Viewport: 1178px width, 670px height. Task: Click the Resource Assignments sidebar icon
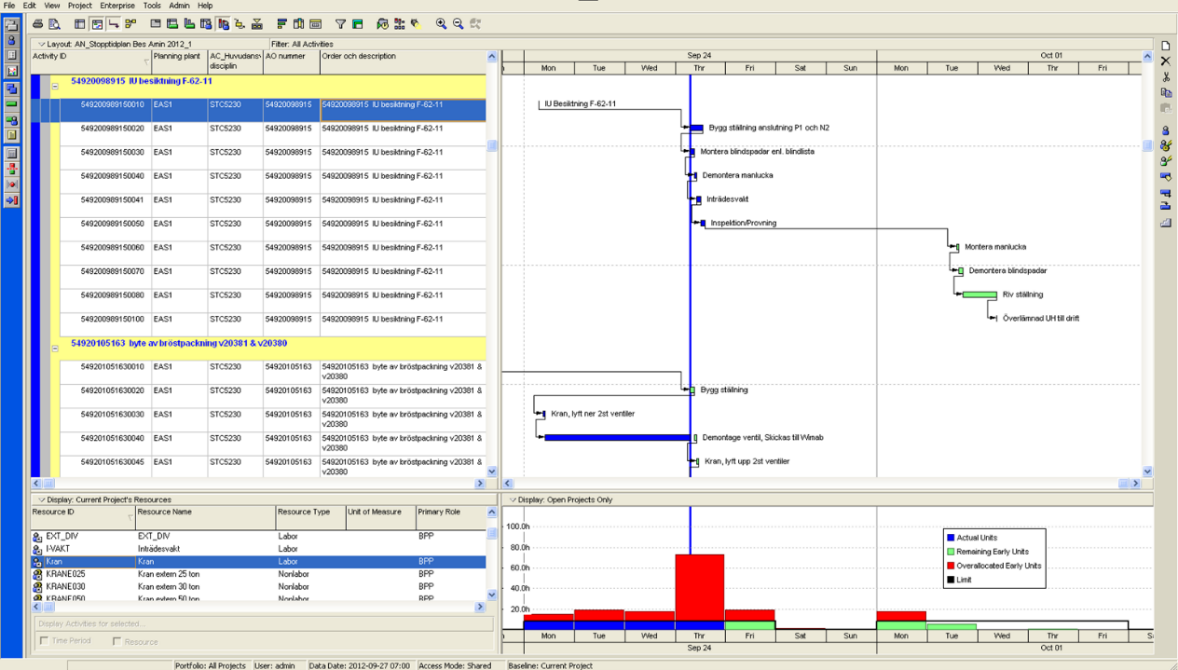click(x=12, y=120)
